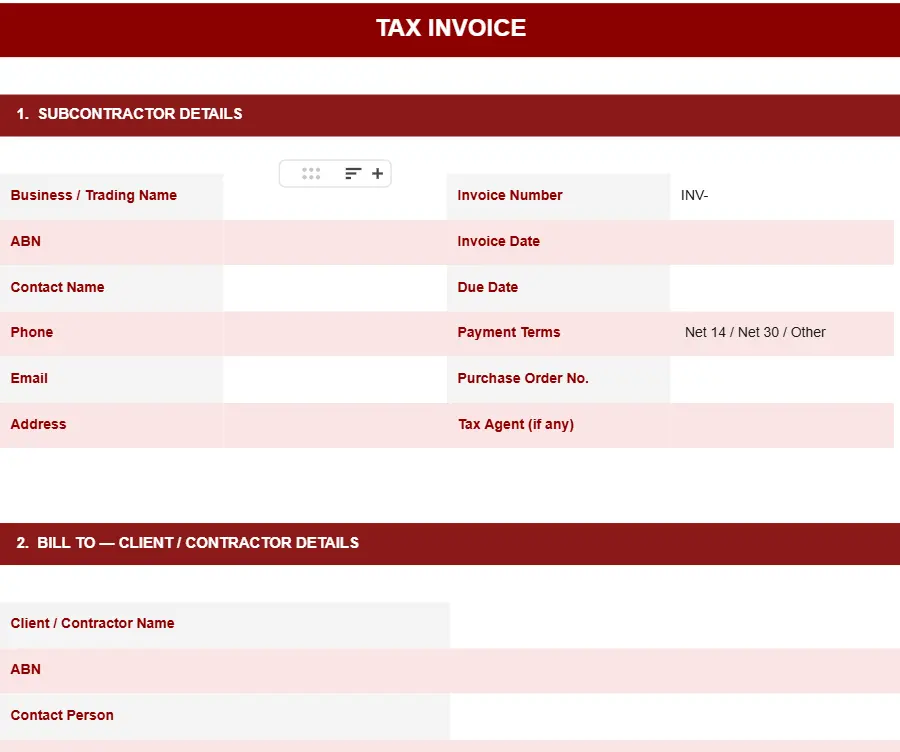
Task: Click the Client / Contractor Name value cell
Action: 674,624
